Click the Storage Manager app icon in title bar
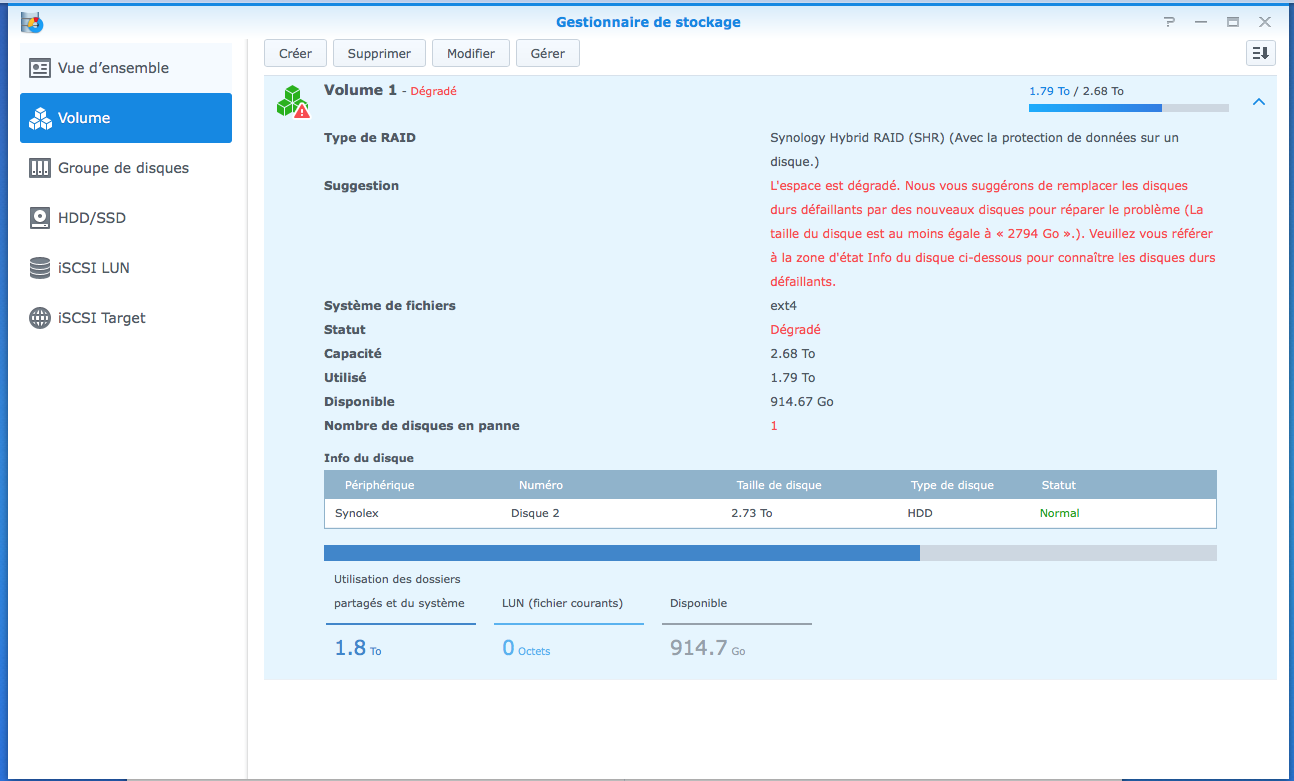The height and width of the screenshot is (781, 1294). [x=32, y=22]
